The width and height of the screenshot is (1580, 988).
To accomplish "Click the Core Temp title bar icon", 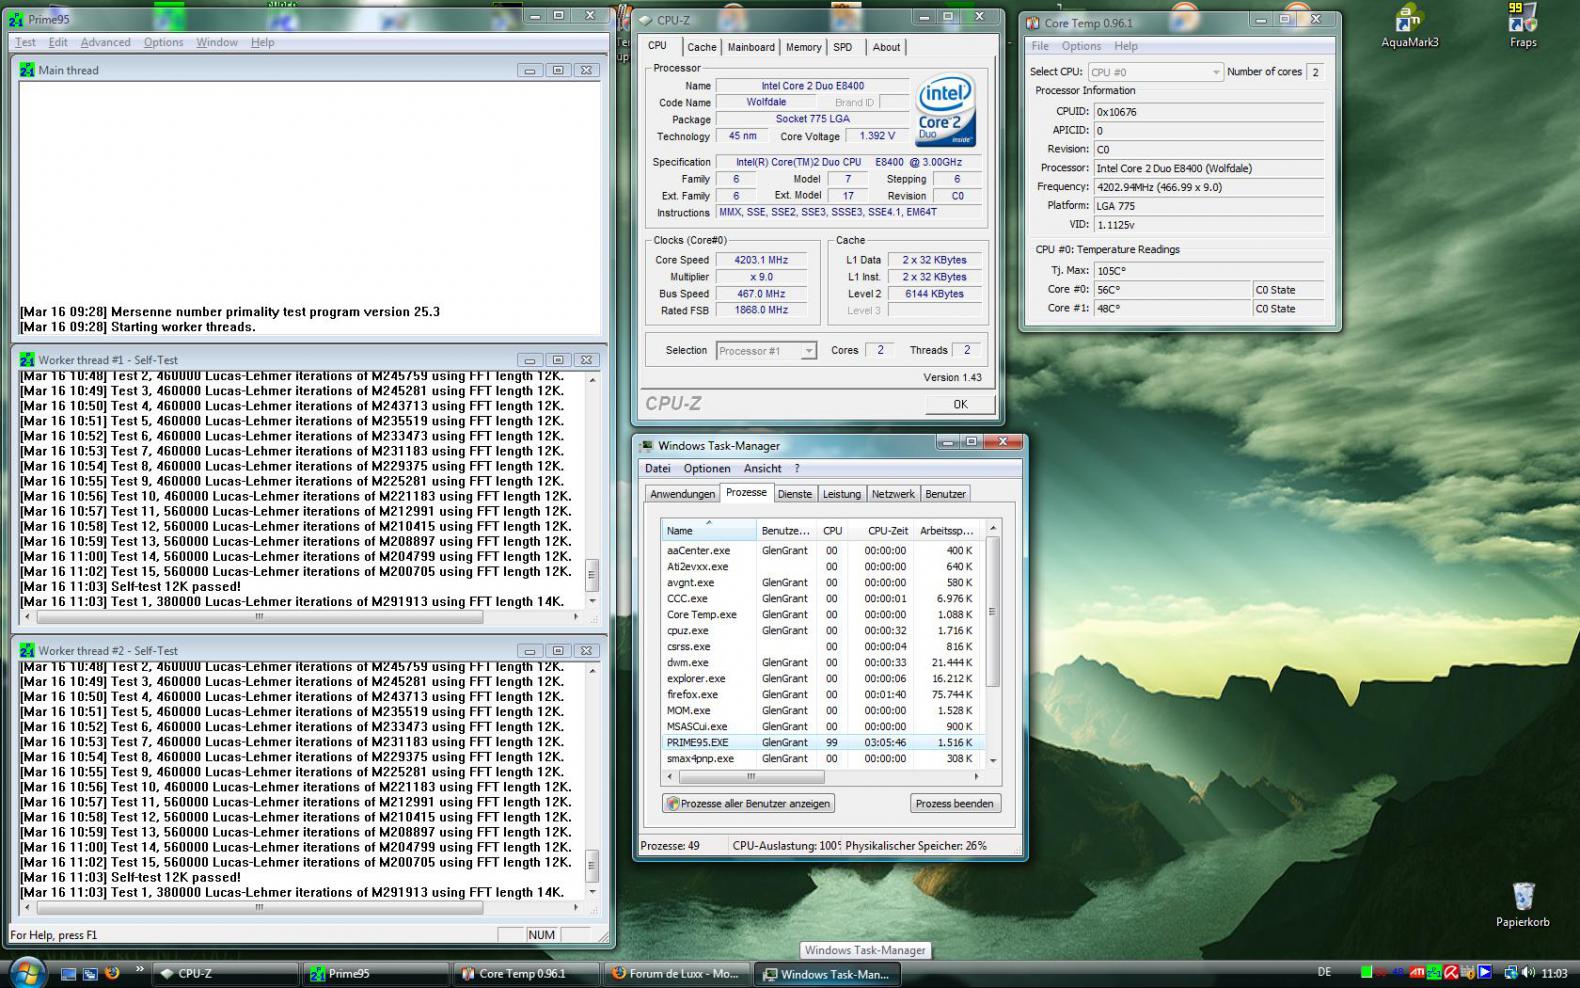I will [x=1033, y=23].
